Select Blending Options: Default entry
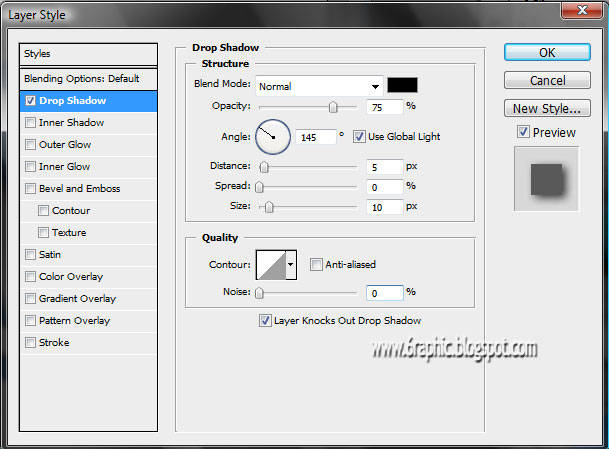 88,79
